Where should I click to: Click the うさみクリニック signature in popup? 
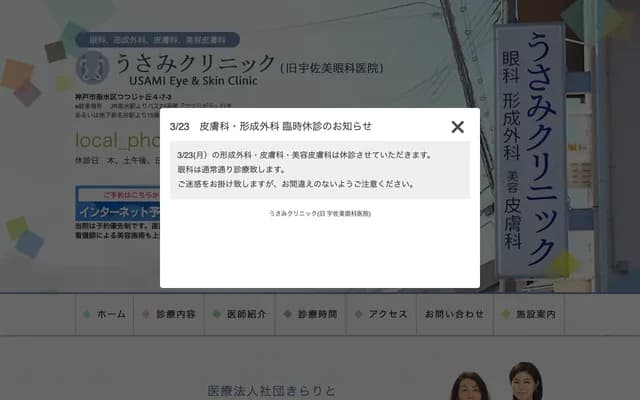click(320, 214)
